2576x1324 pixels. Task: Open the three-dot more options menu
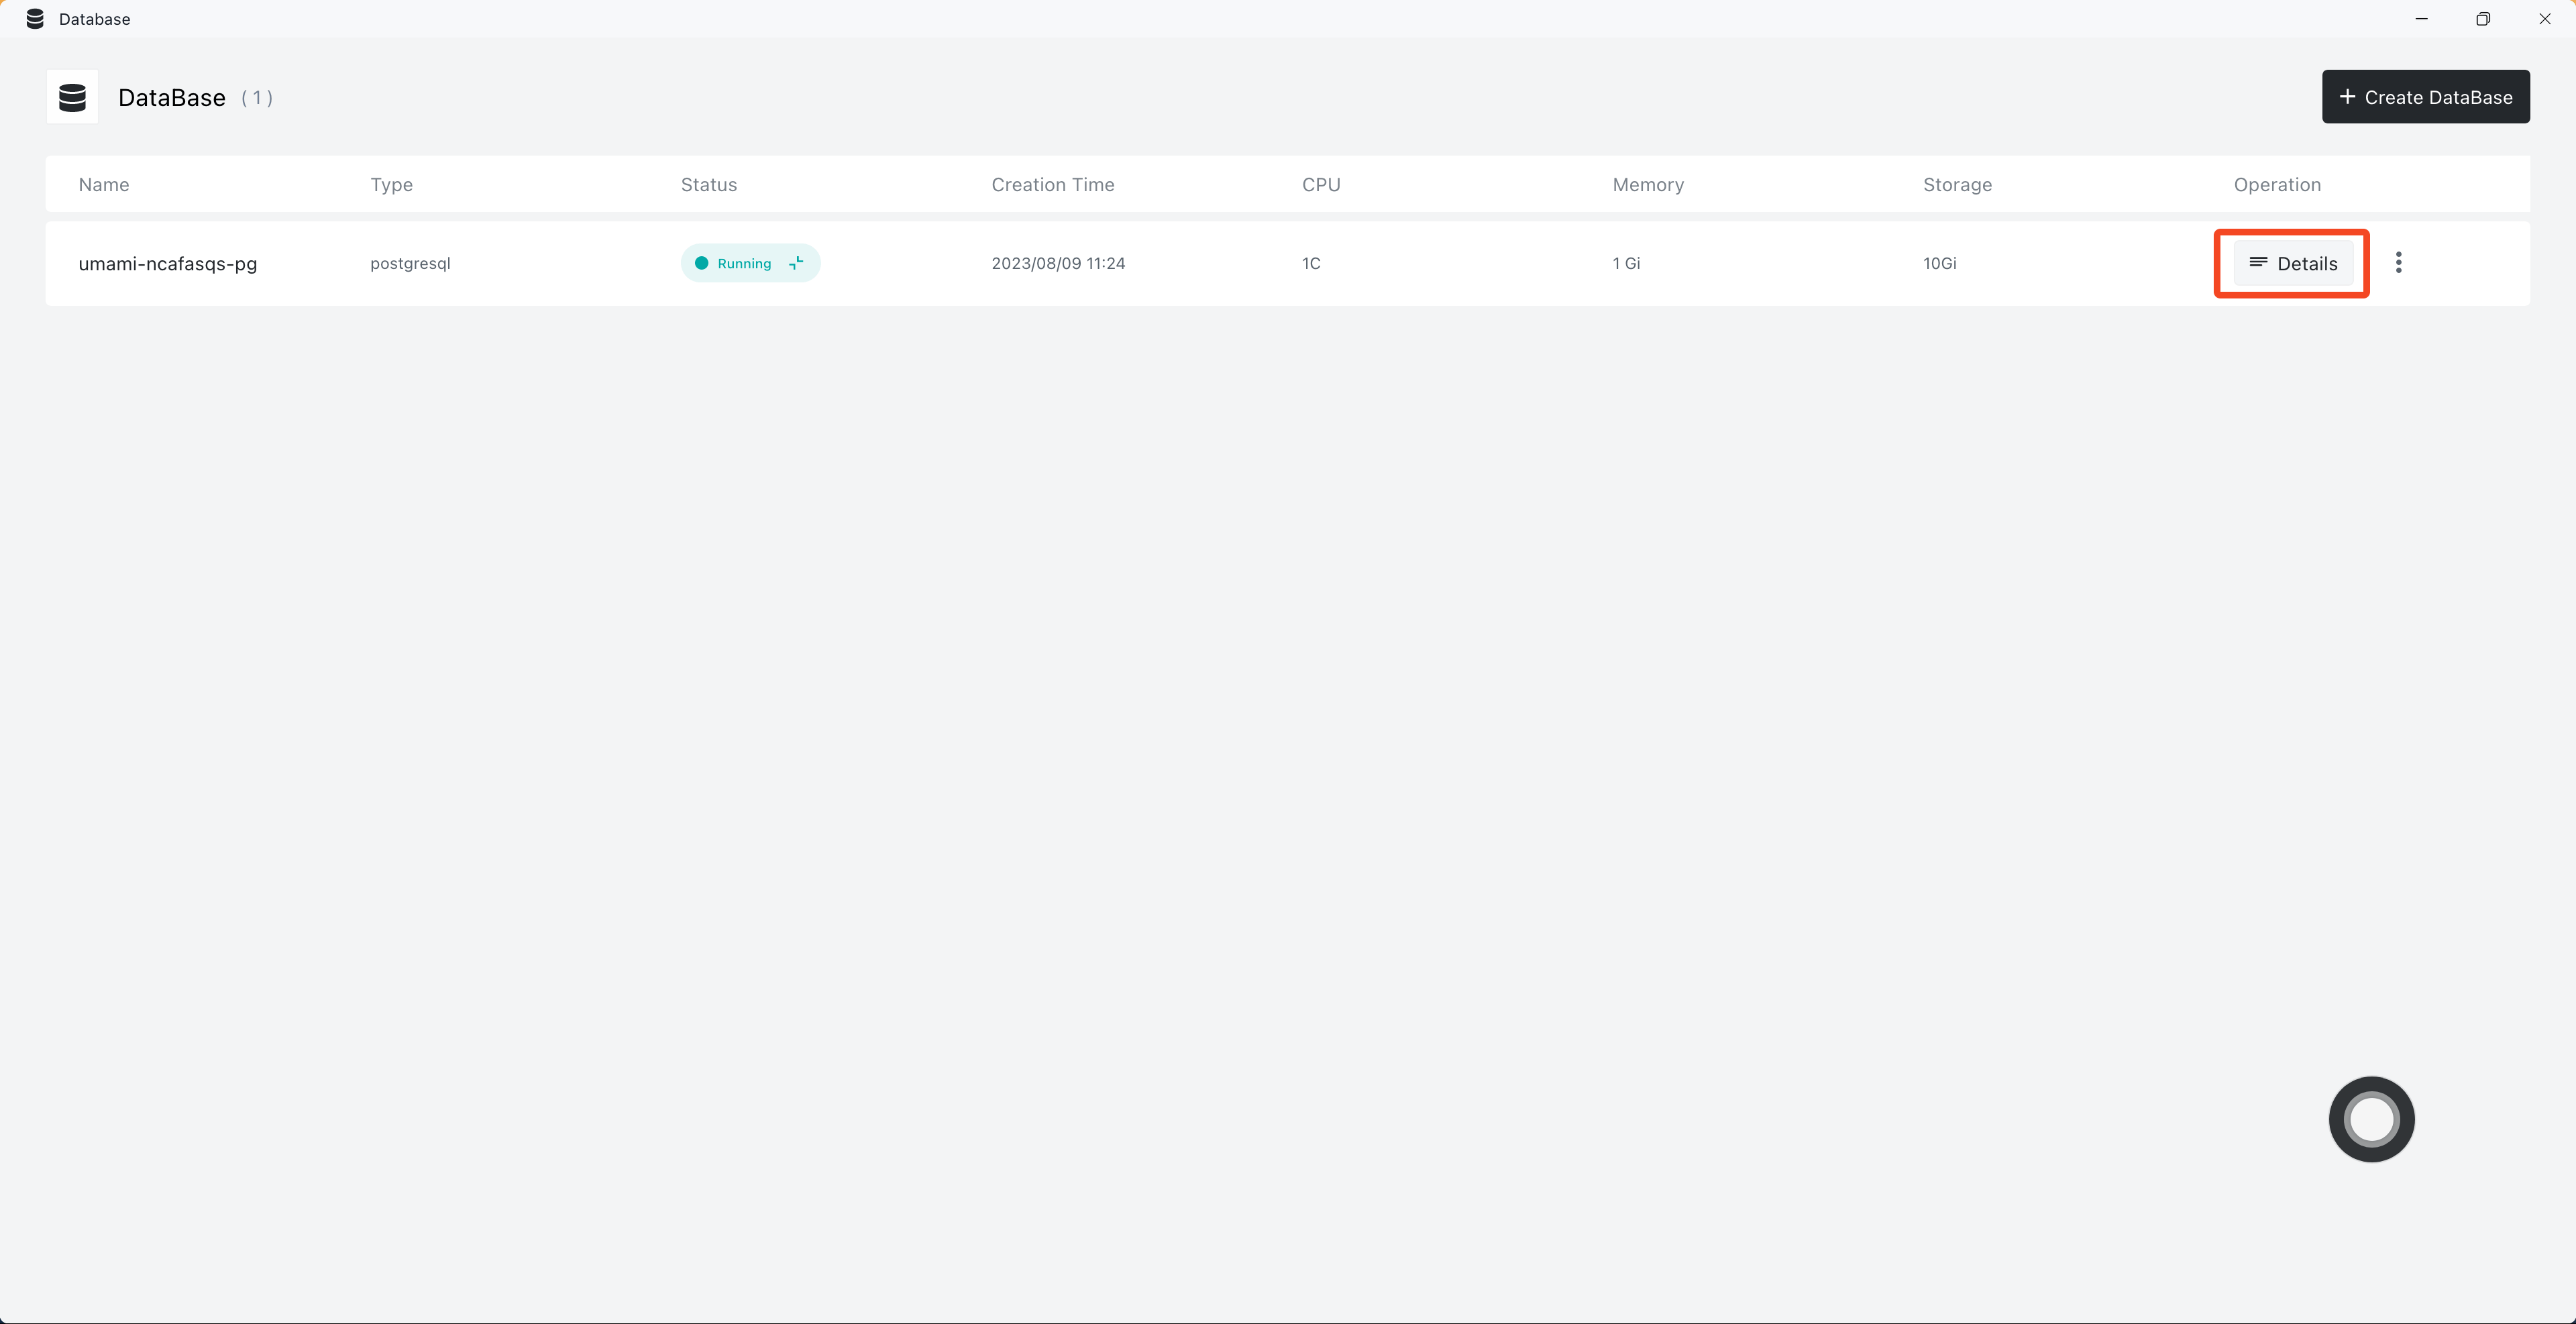2398,262
